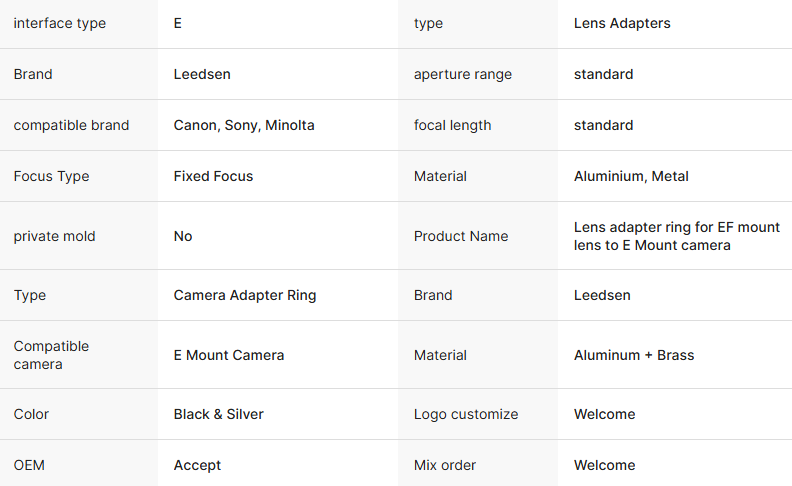Click the 'focal length' label

pyautogui.click(x=453, y=125)
